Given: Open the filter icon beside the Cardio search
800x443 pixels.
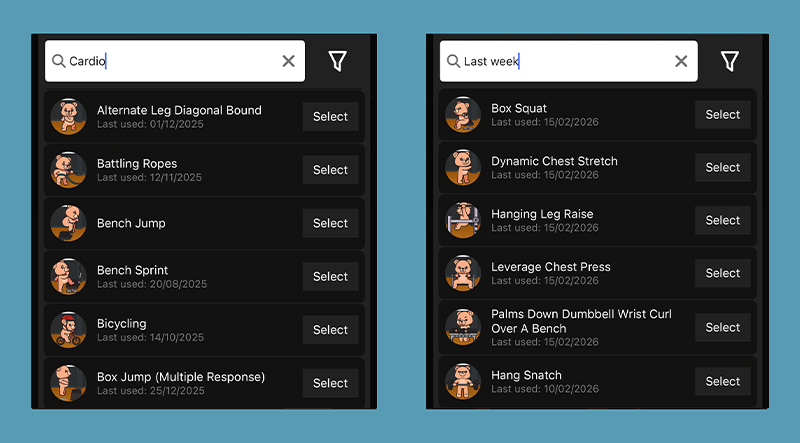Looking at the screenshot, I should pyautogui.click(x=337, y=61).
